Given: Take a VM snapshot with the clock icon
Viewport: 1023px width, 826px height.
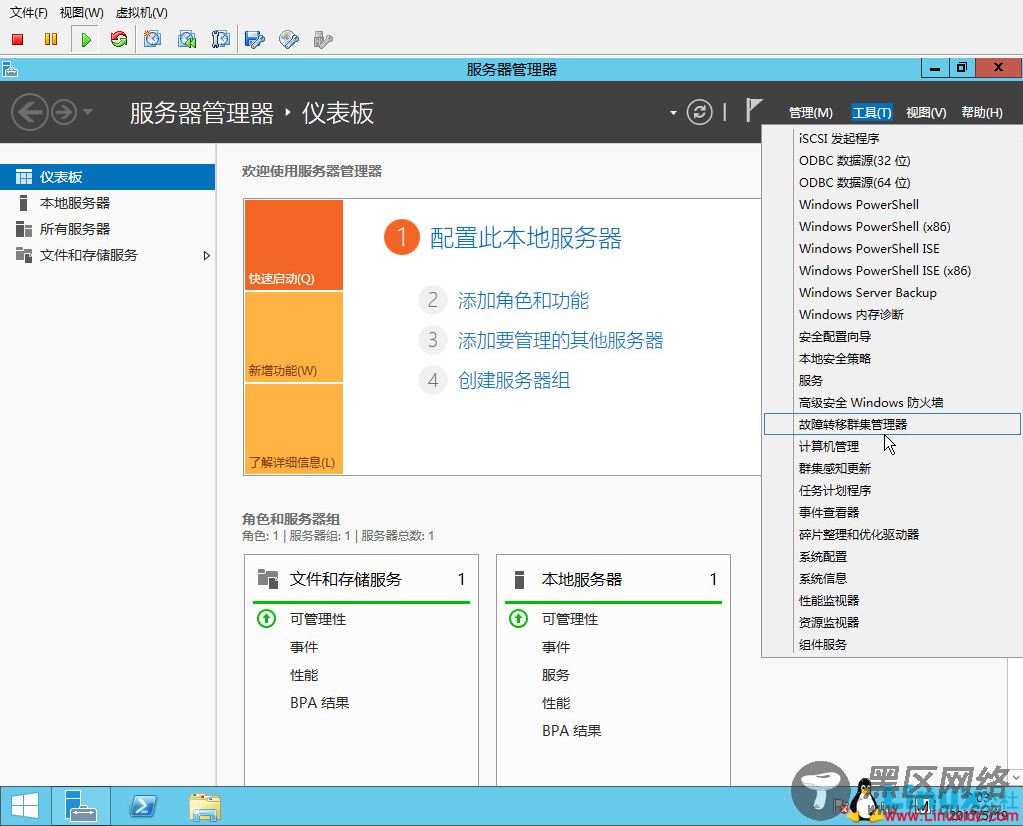Looking at the screenshot, I should pos(153,40).
